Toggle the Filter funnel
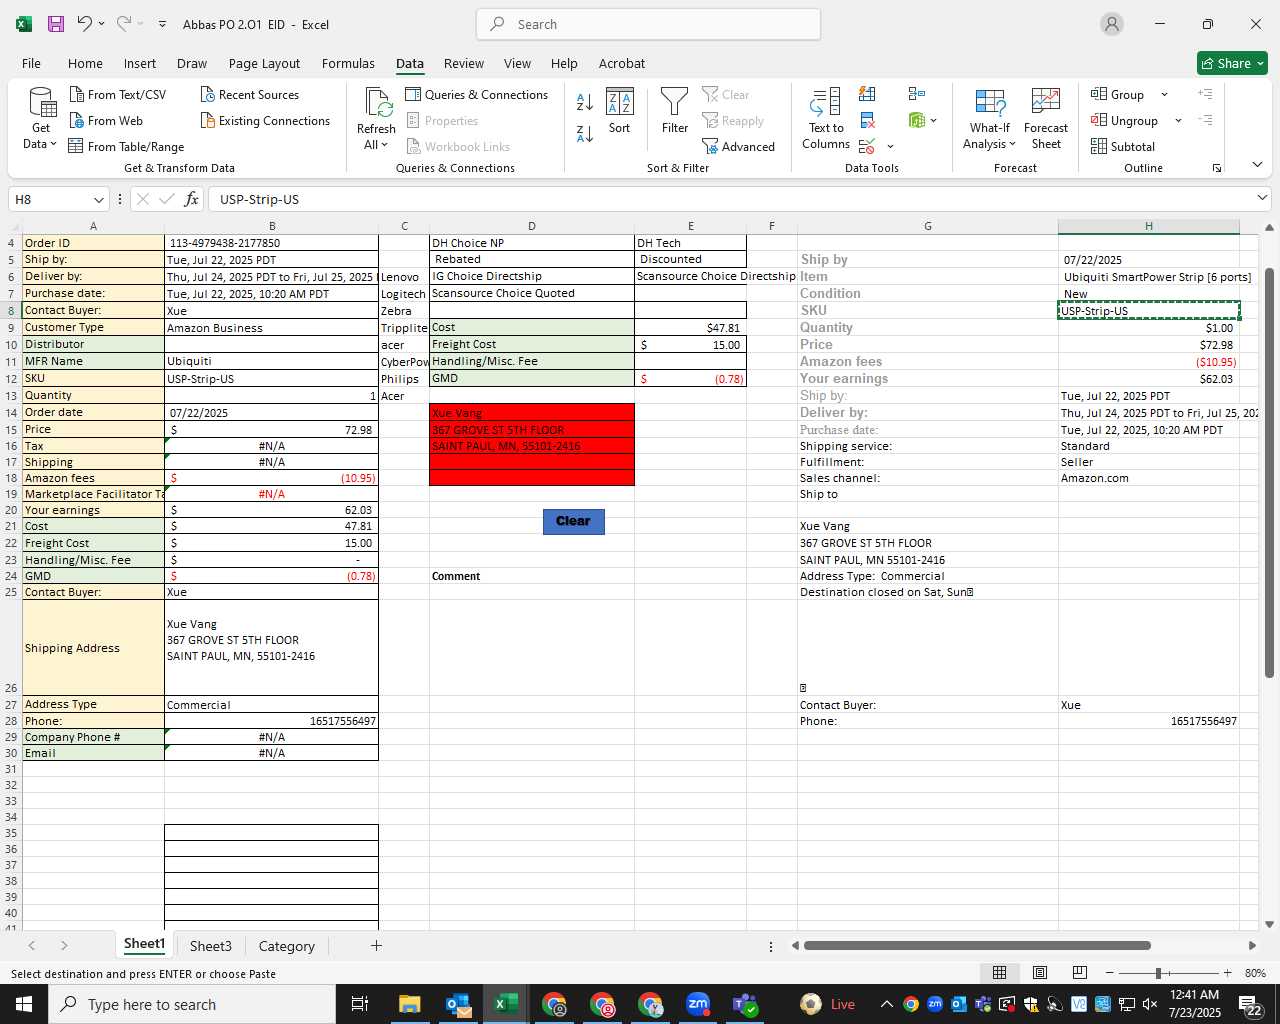This screenshot has height=1024, width=1280. tap(675, 111)
